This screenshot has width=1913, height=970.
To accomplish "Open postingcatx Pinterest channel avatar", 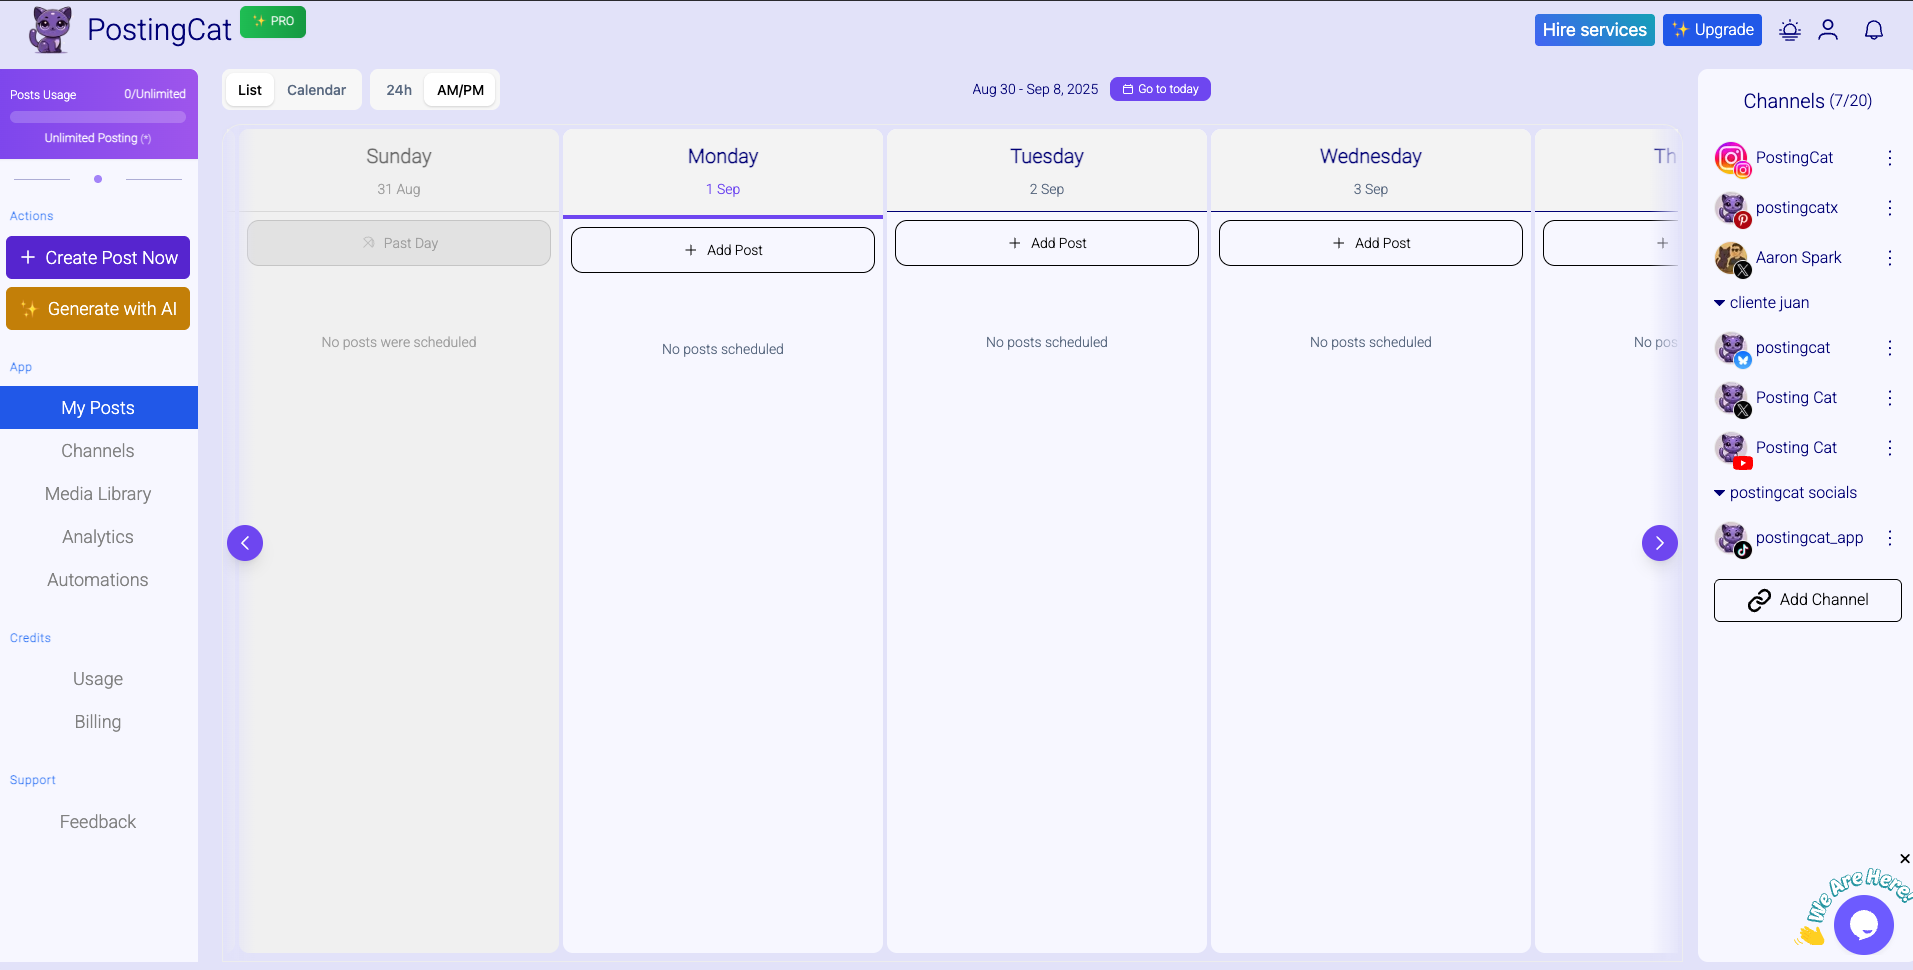I will click(x=1732, y=208).
